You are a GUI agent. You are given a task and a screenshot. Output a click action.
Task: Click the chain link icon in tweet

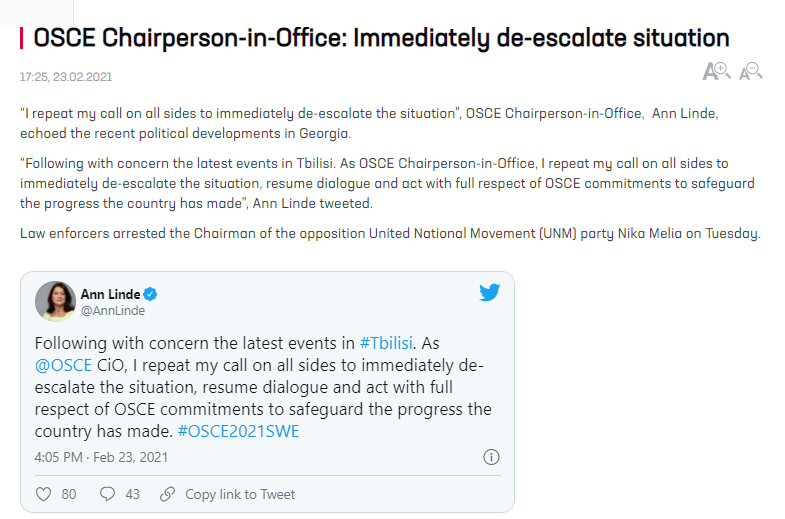pyautogui.click(x=167, y=494)
